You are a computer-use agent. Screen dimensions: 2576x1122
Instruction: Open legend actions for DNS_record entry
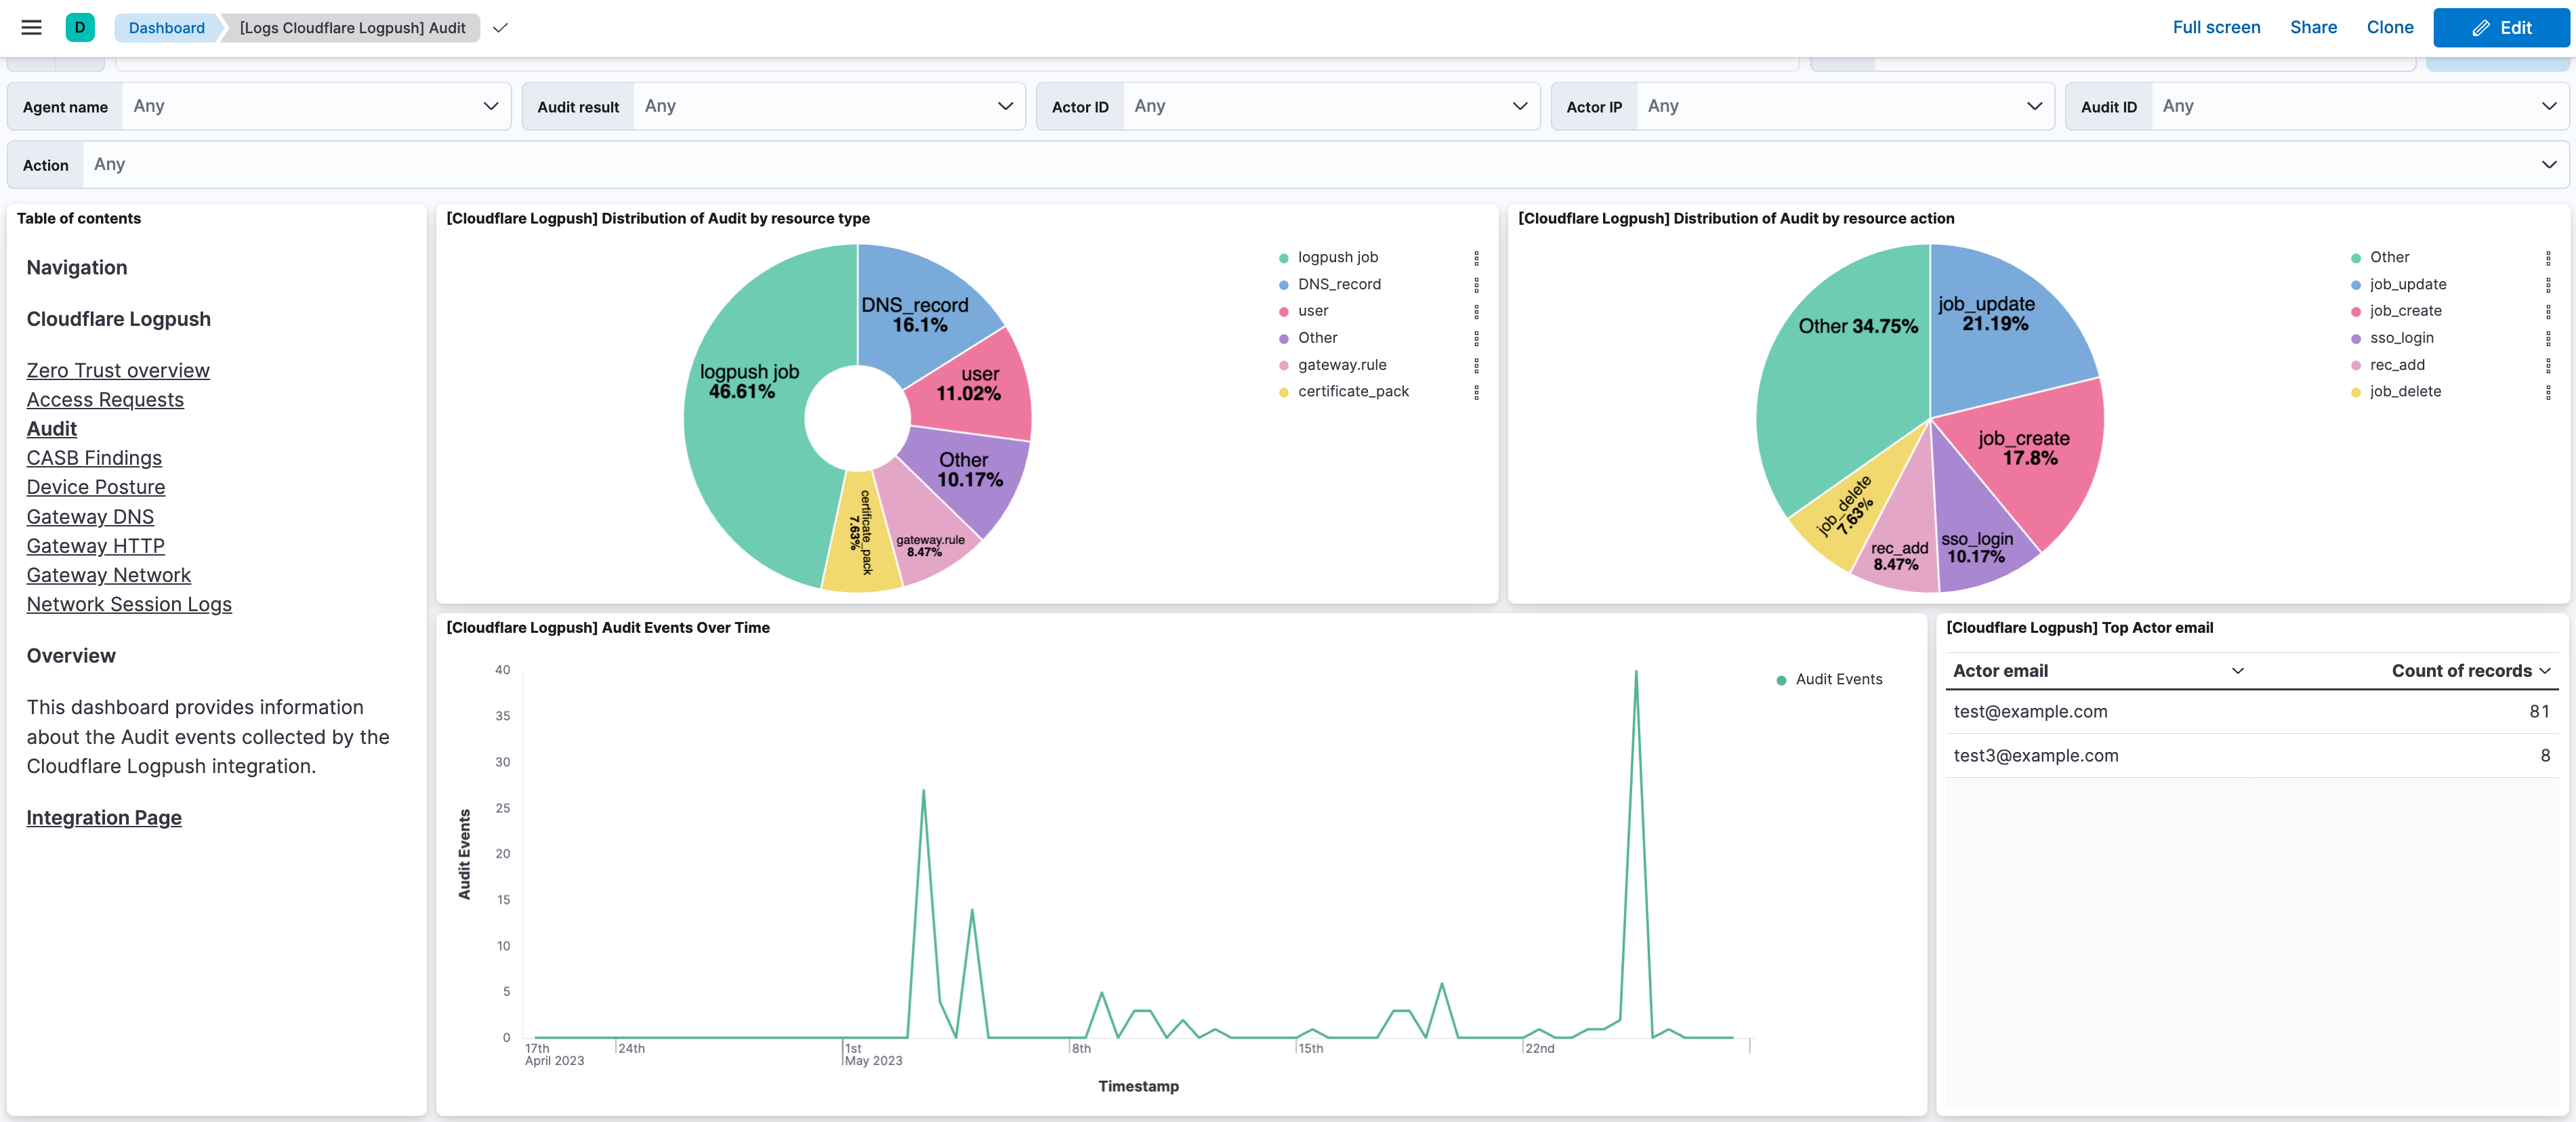1476,286
